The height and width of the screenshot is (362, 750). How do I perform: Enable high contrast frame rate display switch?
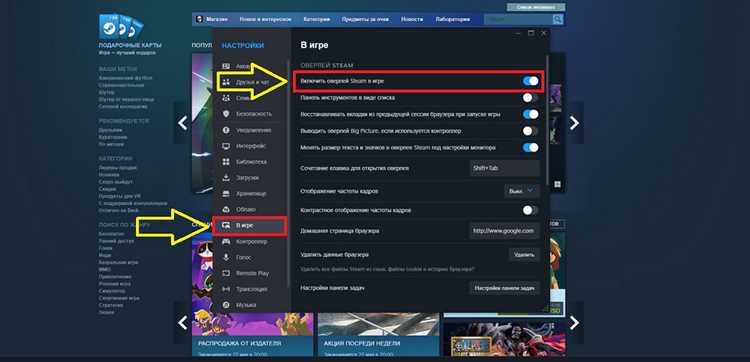pyautogui.click(x=530, y=210)
